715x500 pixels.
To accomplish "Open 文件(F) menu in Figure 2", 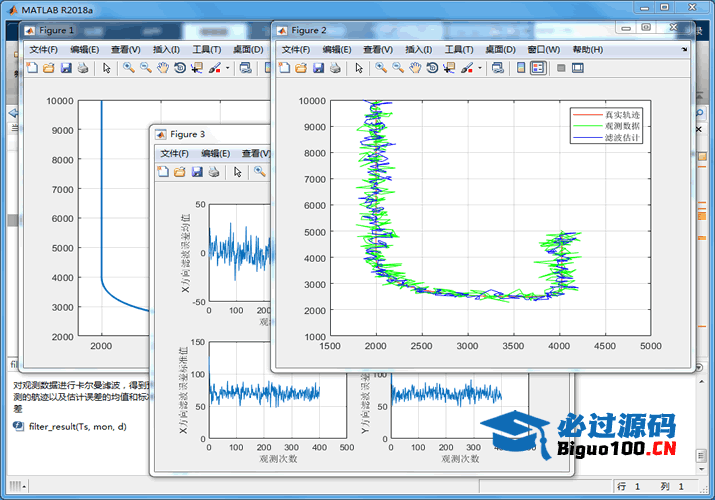I will (296, 49).
